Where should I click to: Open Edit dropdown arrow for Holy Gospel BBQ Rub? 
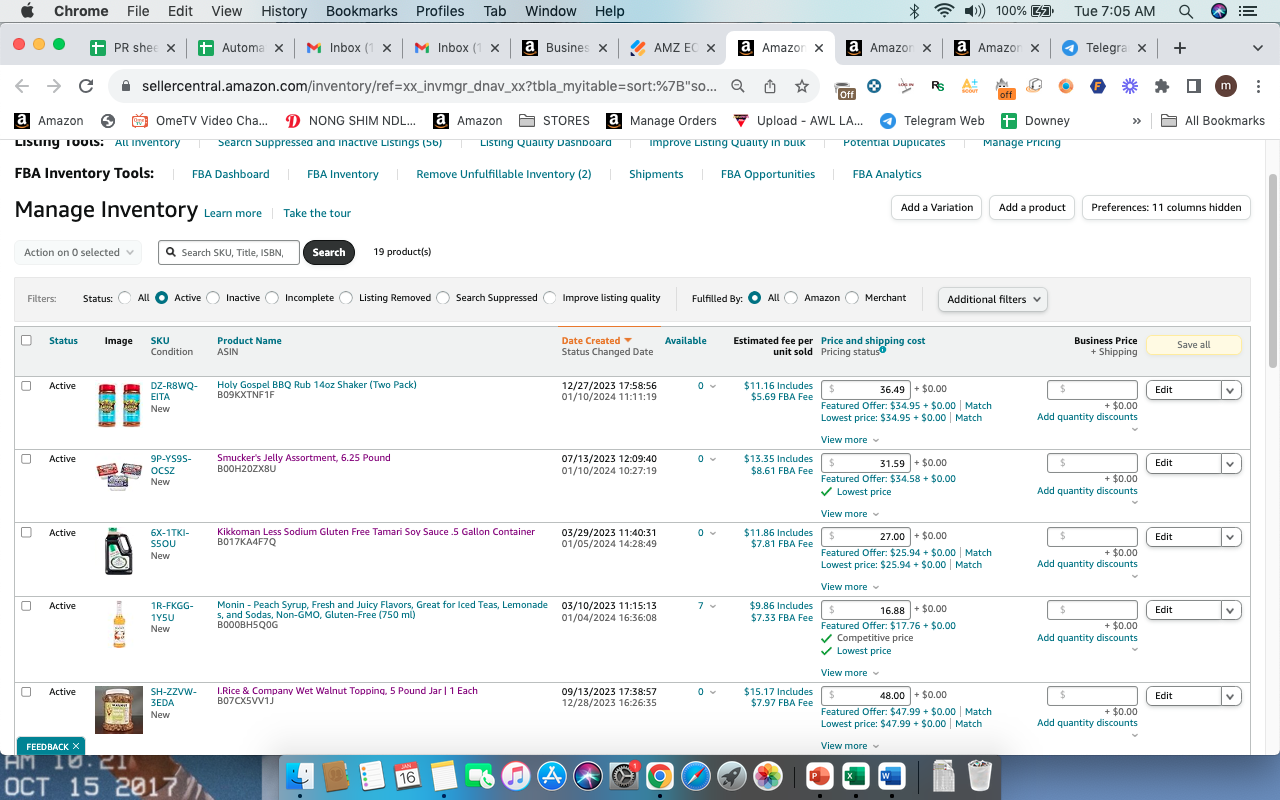(1231, 390)
